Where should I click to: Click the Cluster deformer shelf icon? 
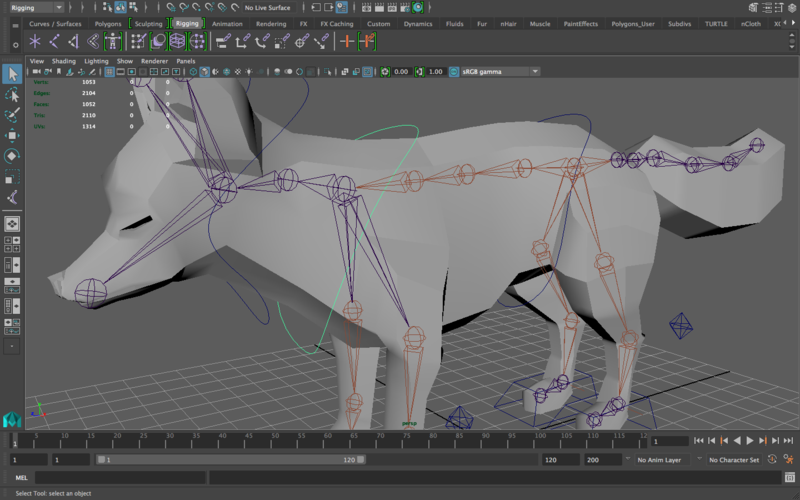click(197, 41)
